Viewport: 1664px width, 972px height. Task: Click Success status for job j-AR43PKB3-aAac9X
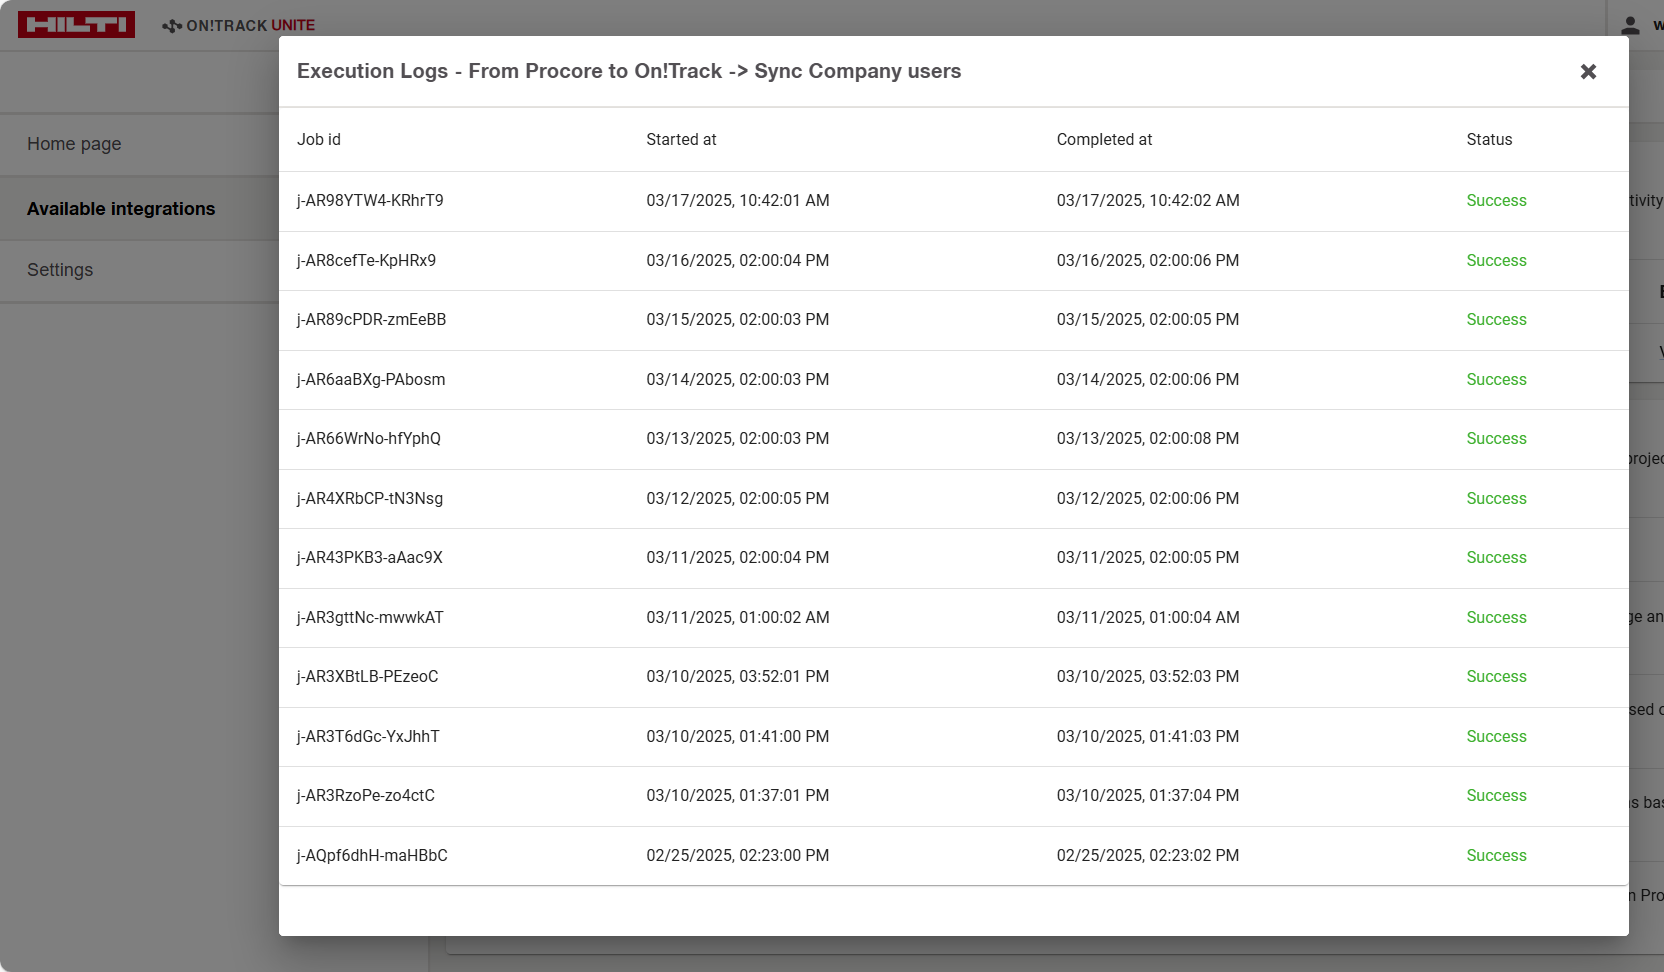click(x=1496, y=558)
